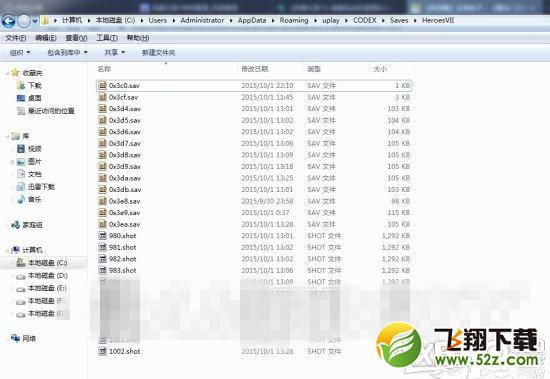Select file icon of 0x3db.sav
Viewport: 550px width, 379px height.
point(102,190)
